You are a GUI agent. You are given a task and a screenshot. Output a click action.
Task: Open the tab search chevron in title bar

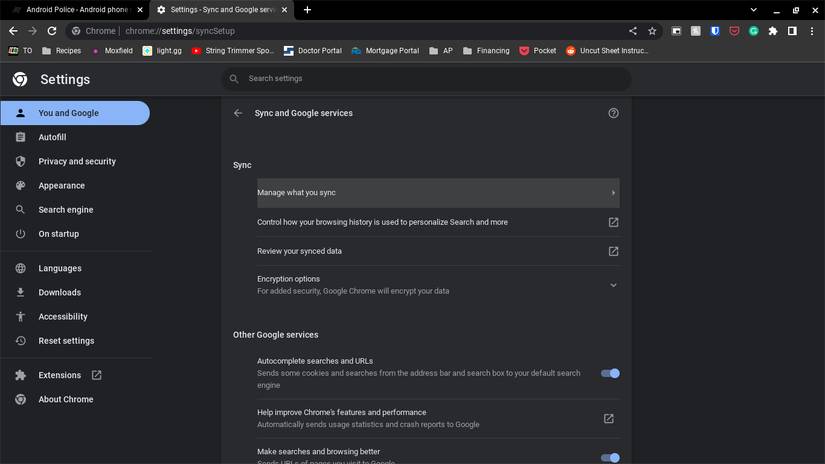(753, 9)
